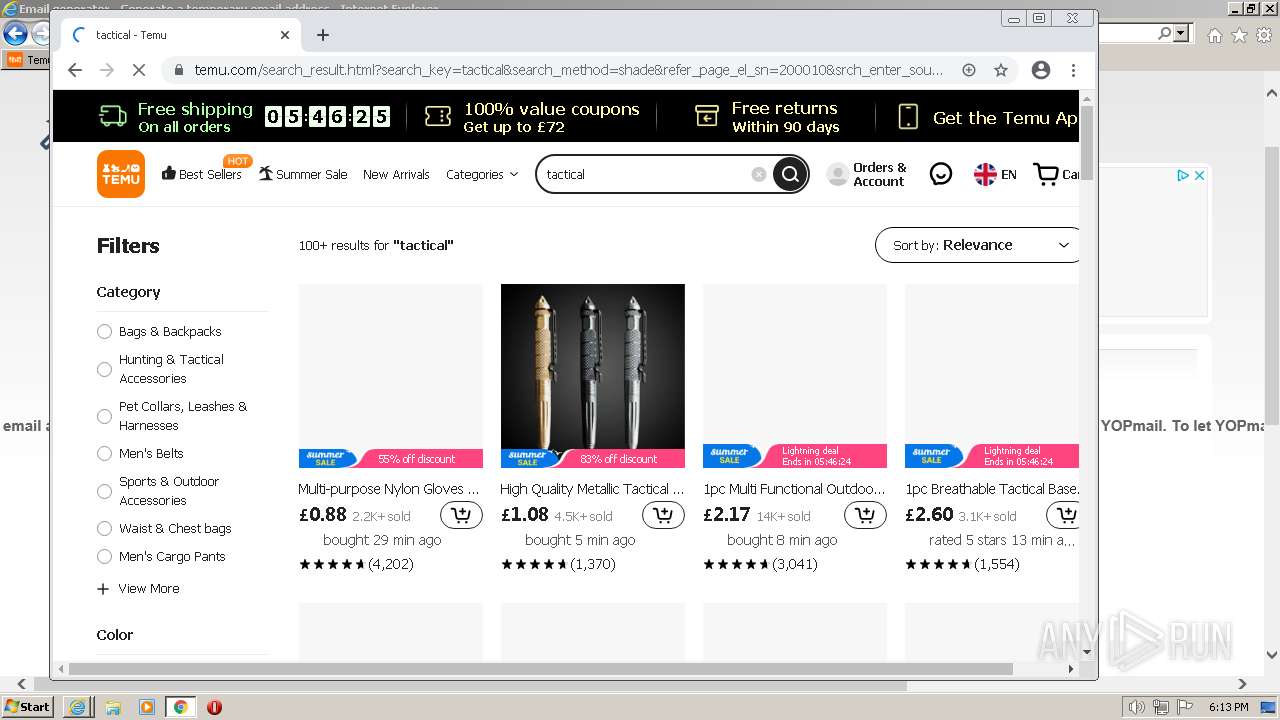Open the Orders & Account profile icon
The width and height of the screenshot is (1280, 720).
click(x=838, y=175)
